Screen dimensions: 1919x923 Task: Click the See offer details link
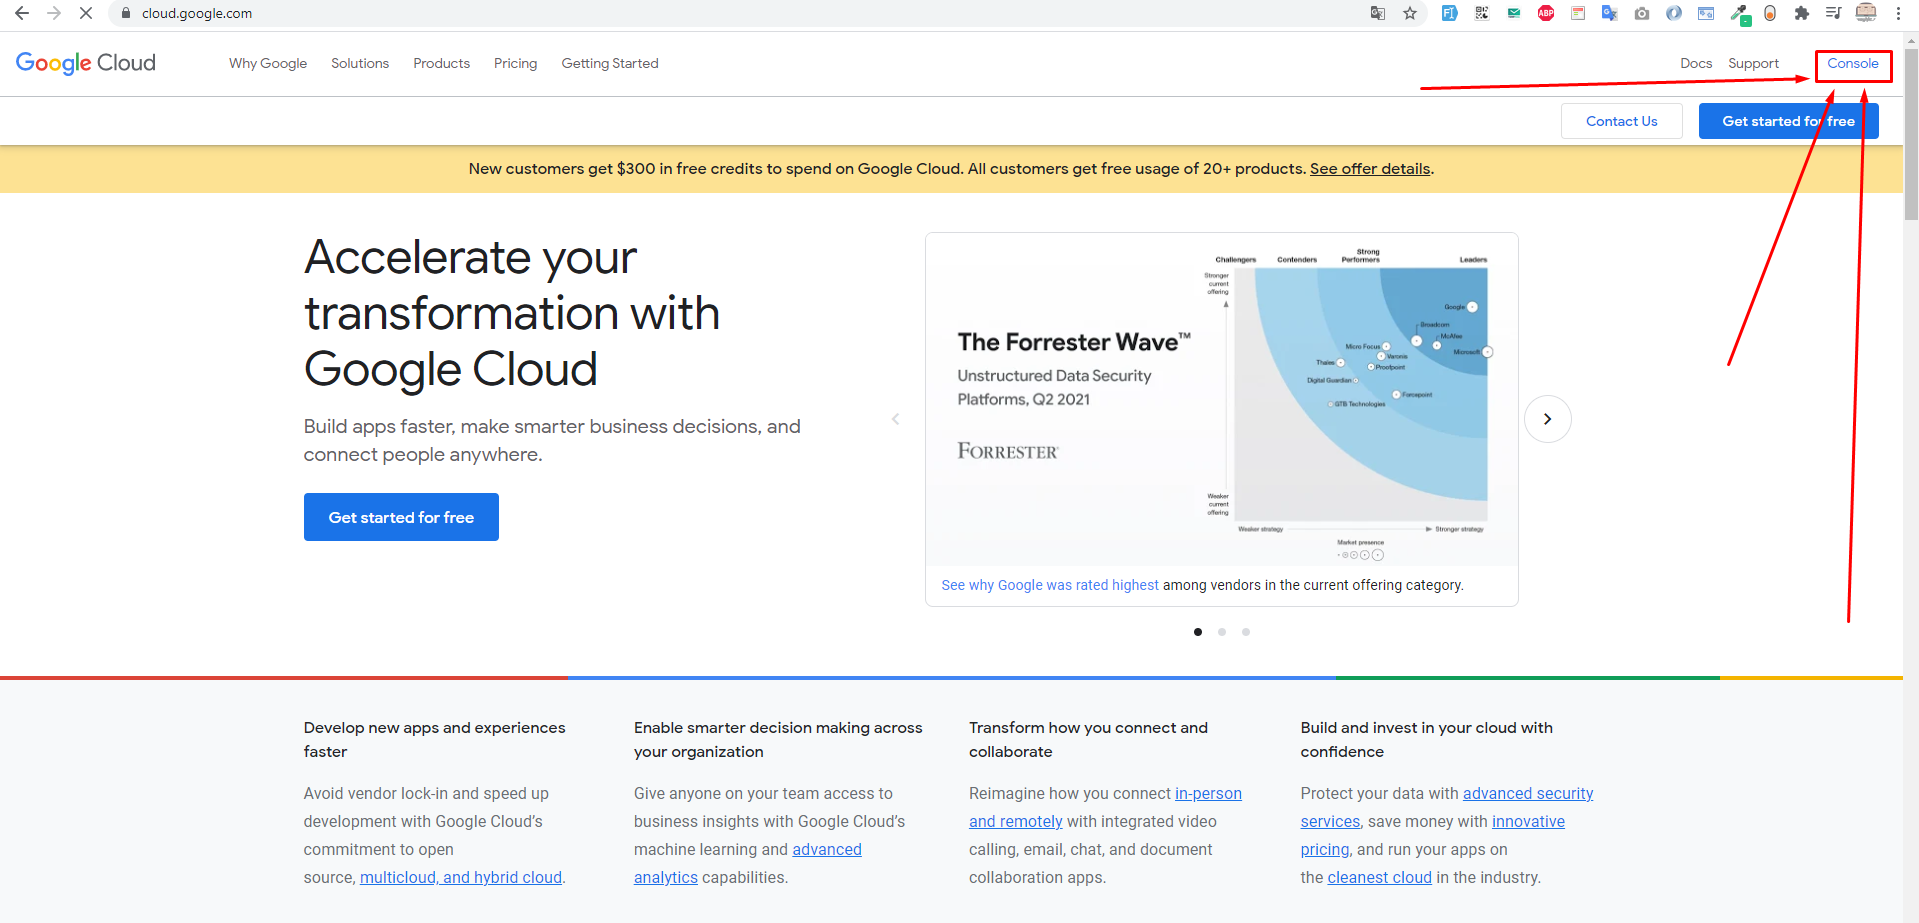point(1370,169)
